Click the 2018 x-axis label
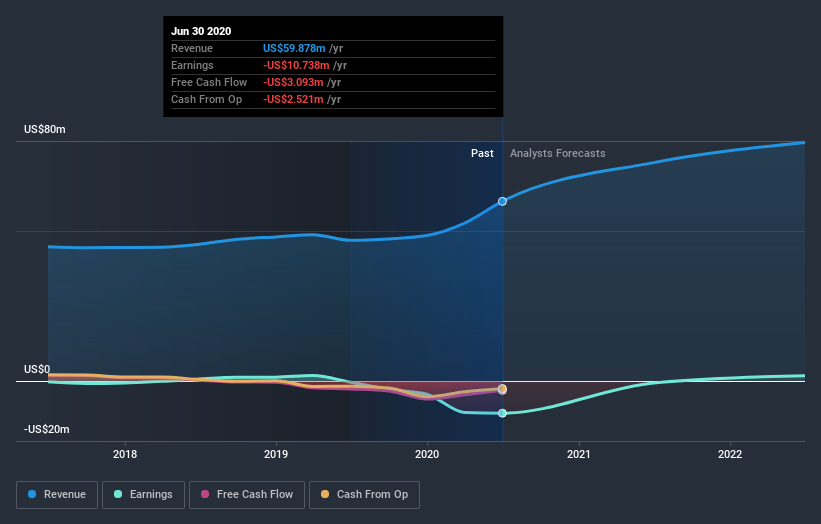 point(125,454)
